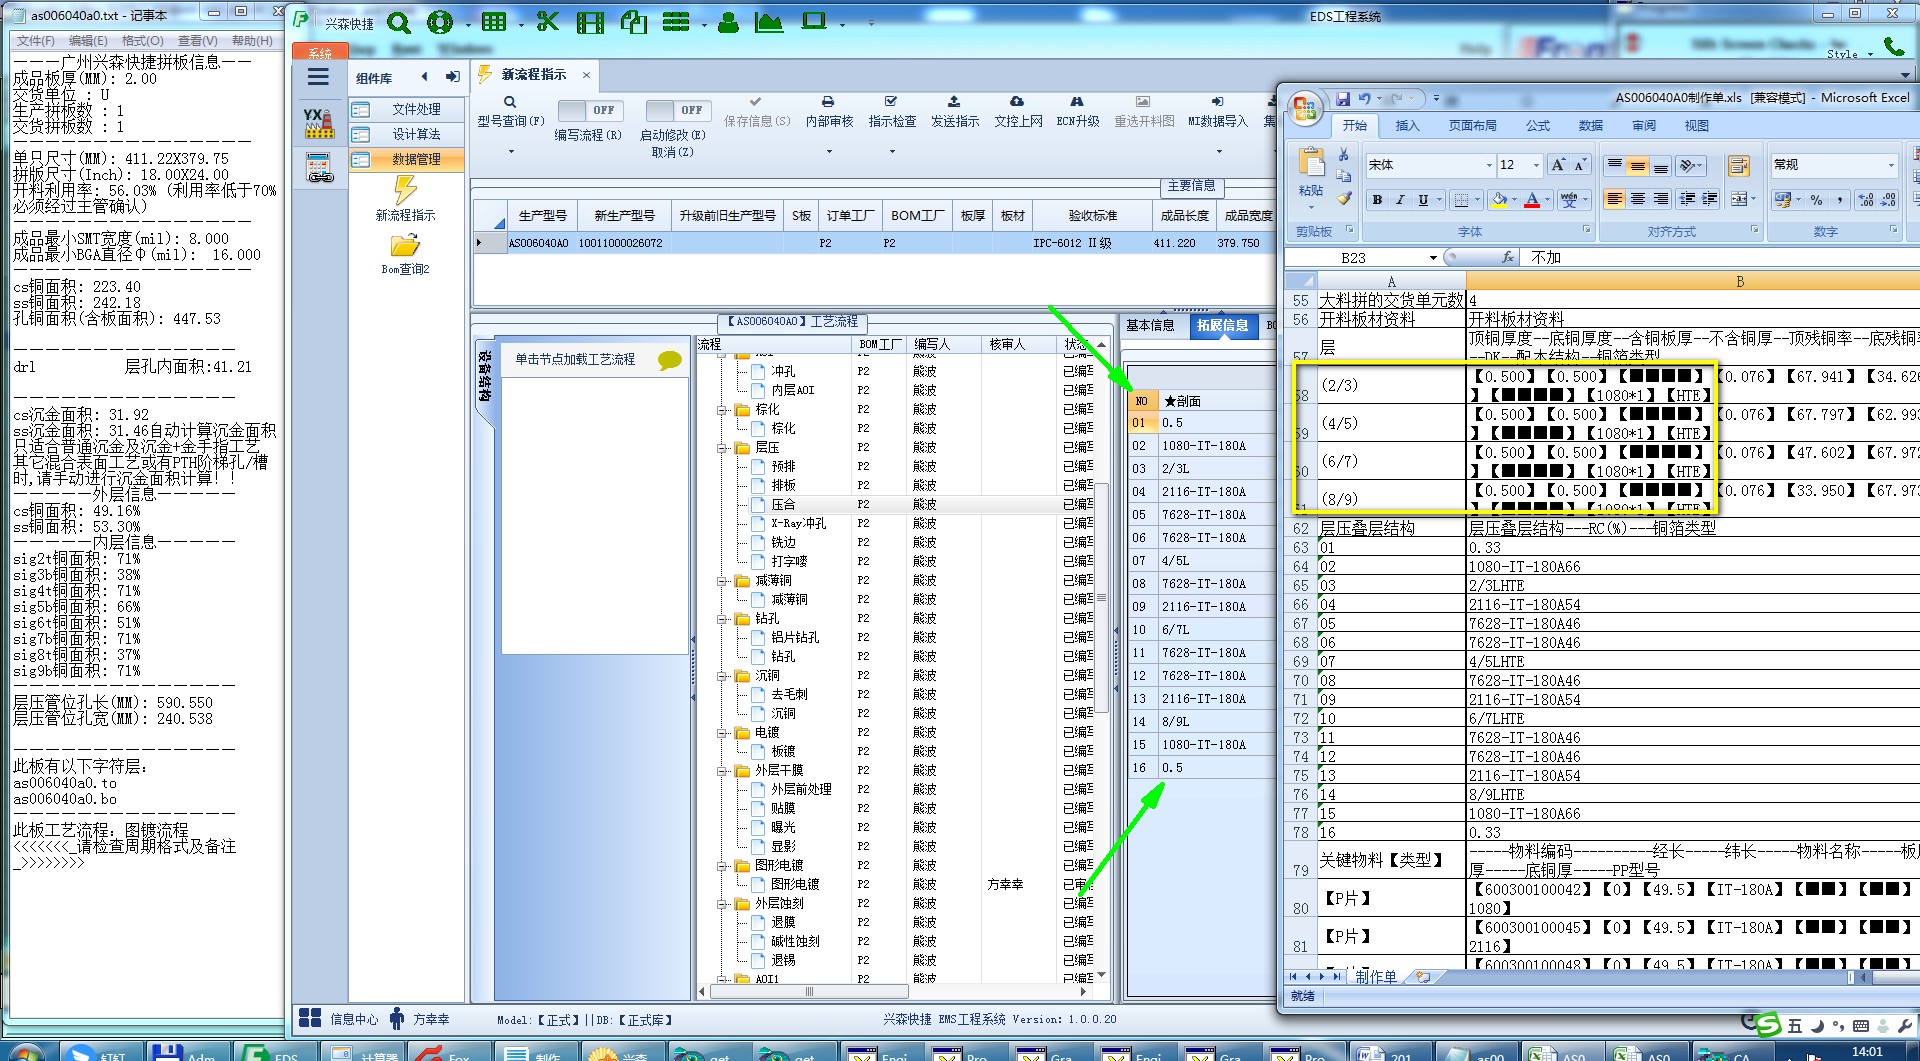Click the YX factory icon in left sidebar
This screenshot has width=1920, height=1061.
[319, 123]
